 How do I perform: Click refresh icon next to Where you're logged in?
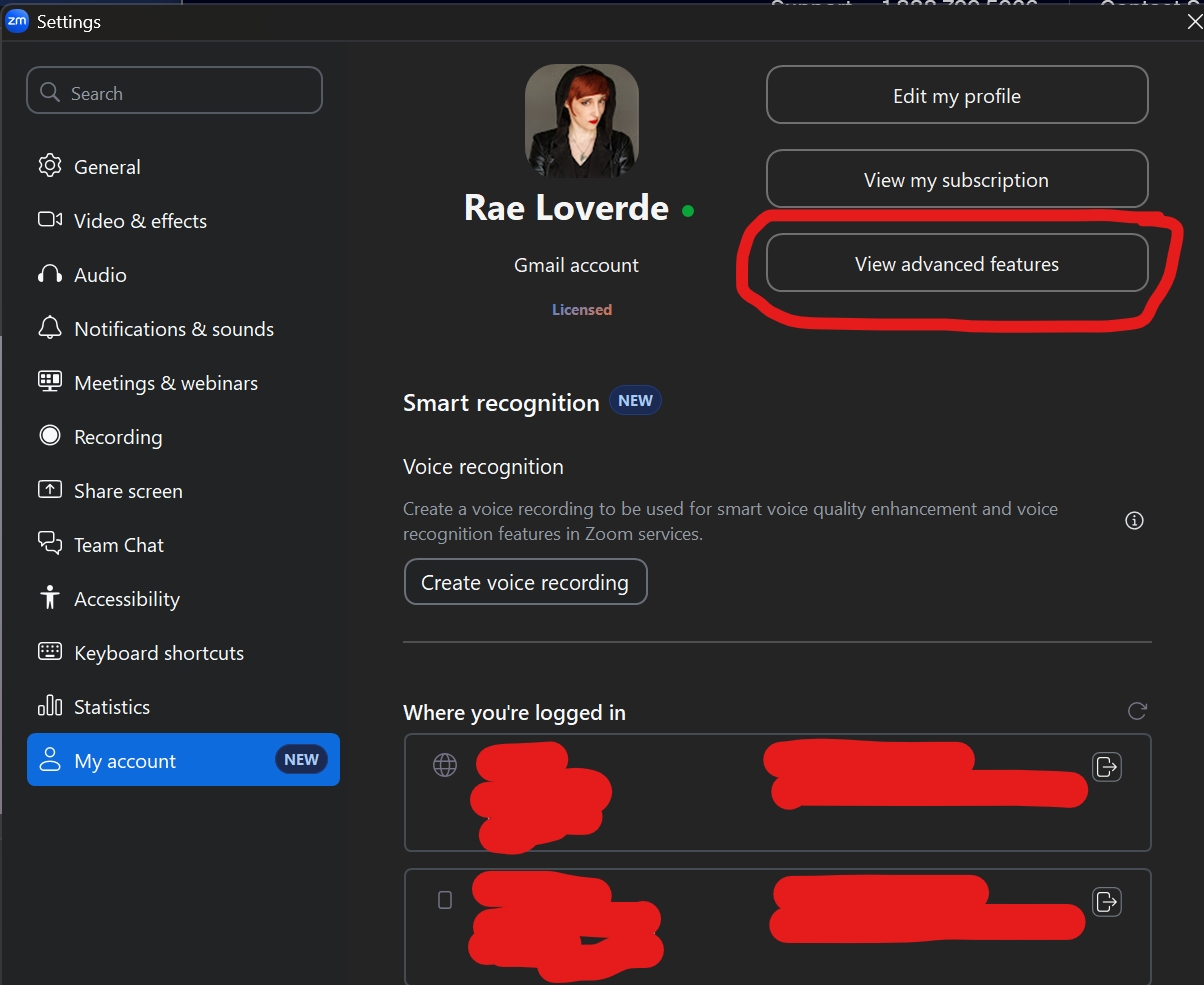click(x=1136, y=711)
